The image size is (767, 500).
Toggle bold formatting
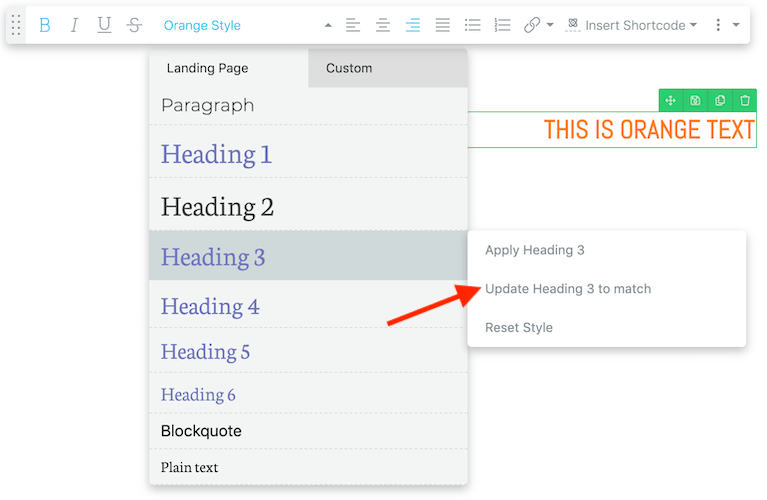click(45, 25)
